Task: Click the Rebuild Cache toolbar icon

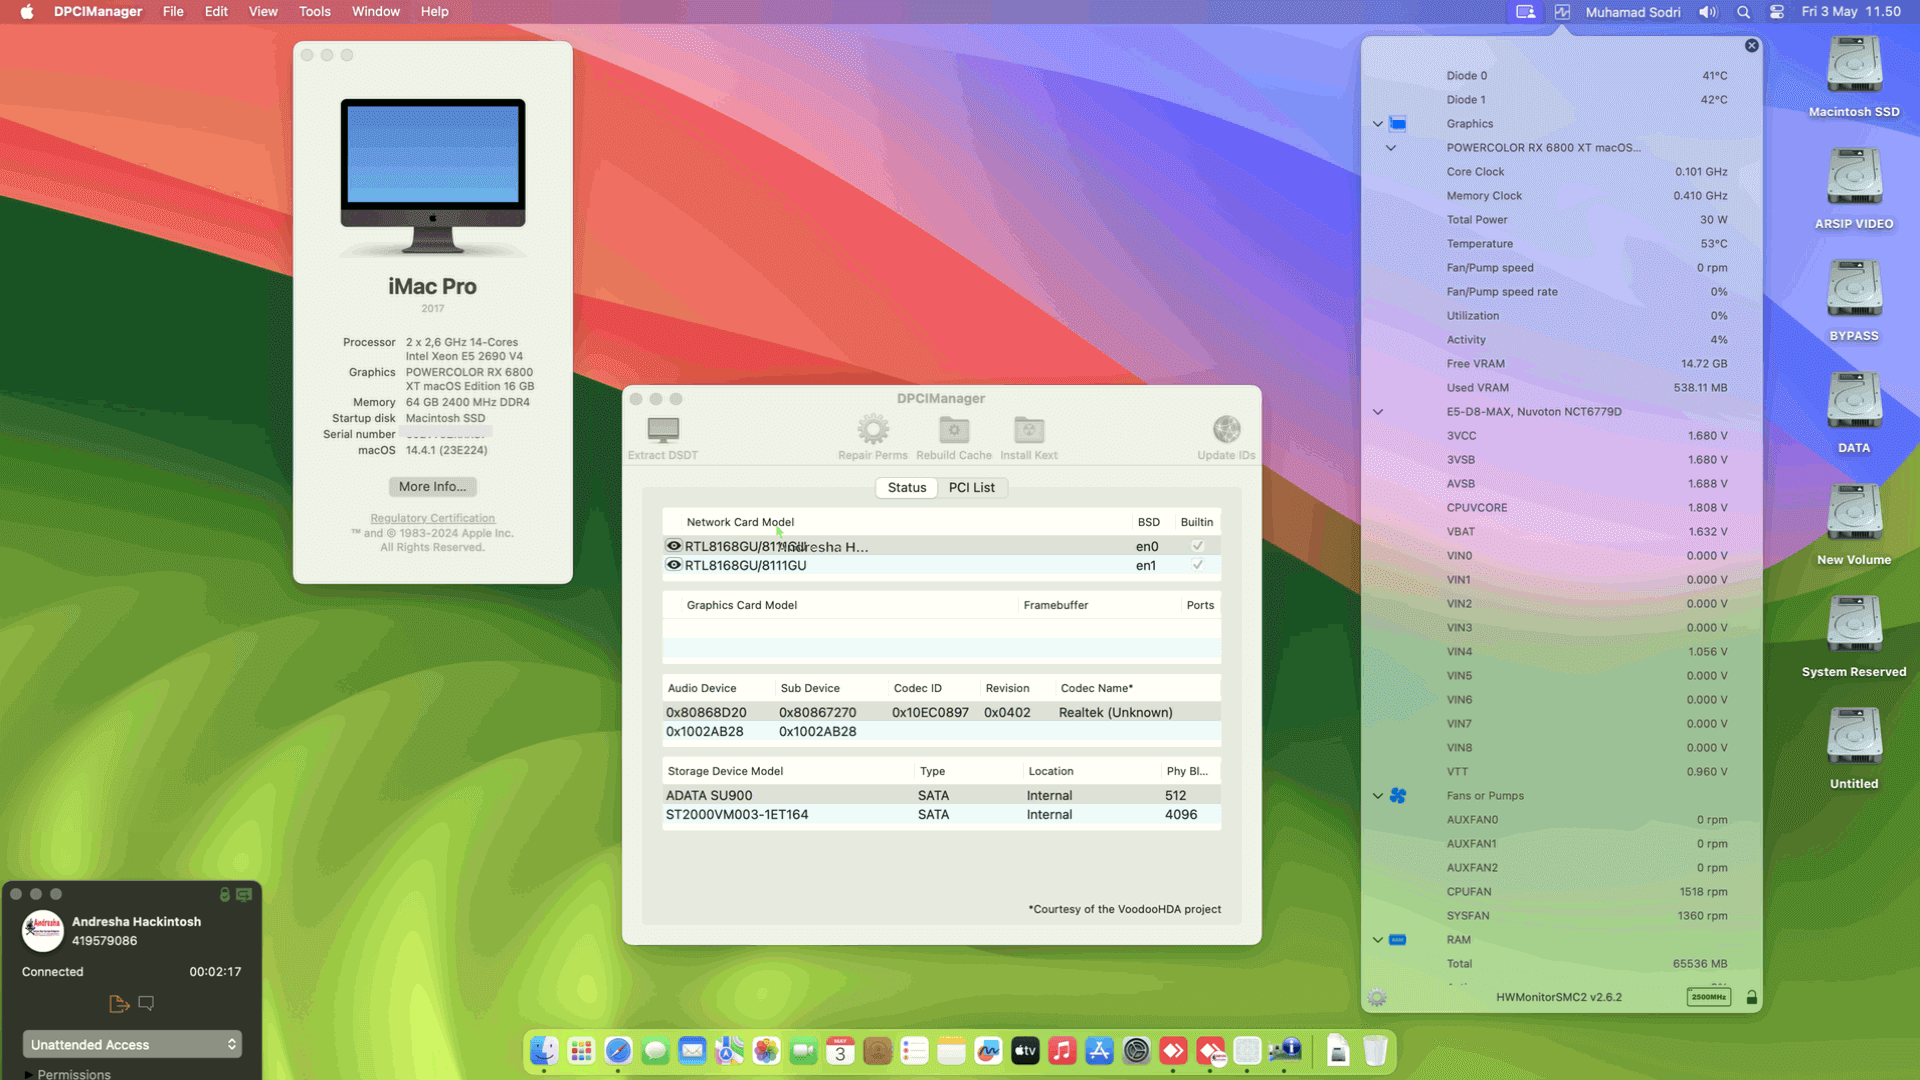Action: [x=954, y=430]
